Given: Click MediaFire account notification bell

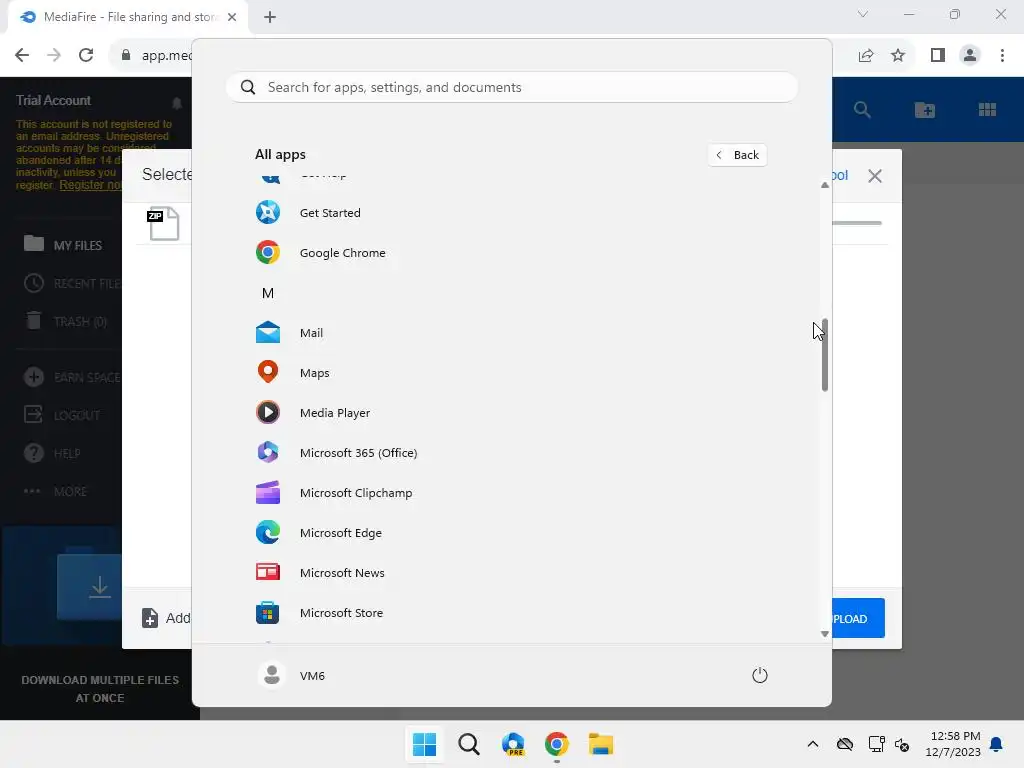Looking at the screenshot, I should coord(177,103).
